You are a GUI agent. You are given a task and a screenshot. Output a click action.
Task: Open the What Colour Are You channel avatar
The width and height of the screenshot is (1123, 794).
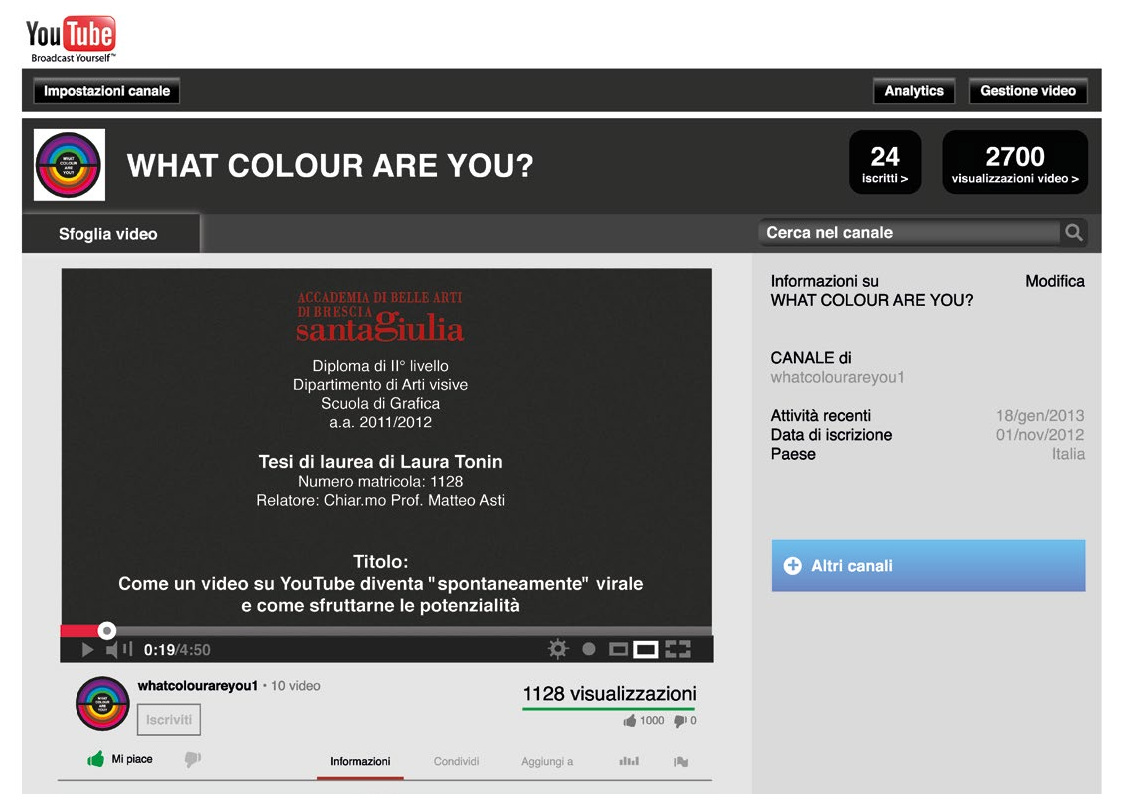(69, 165)
